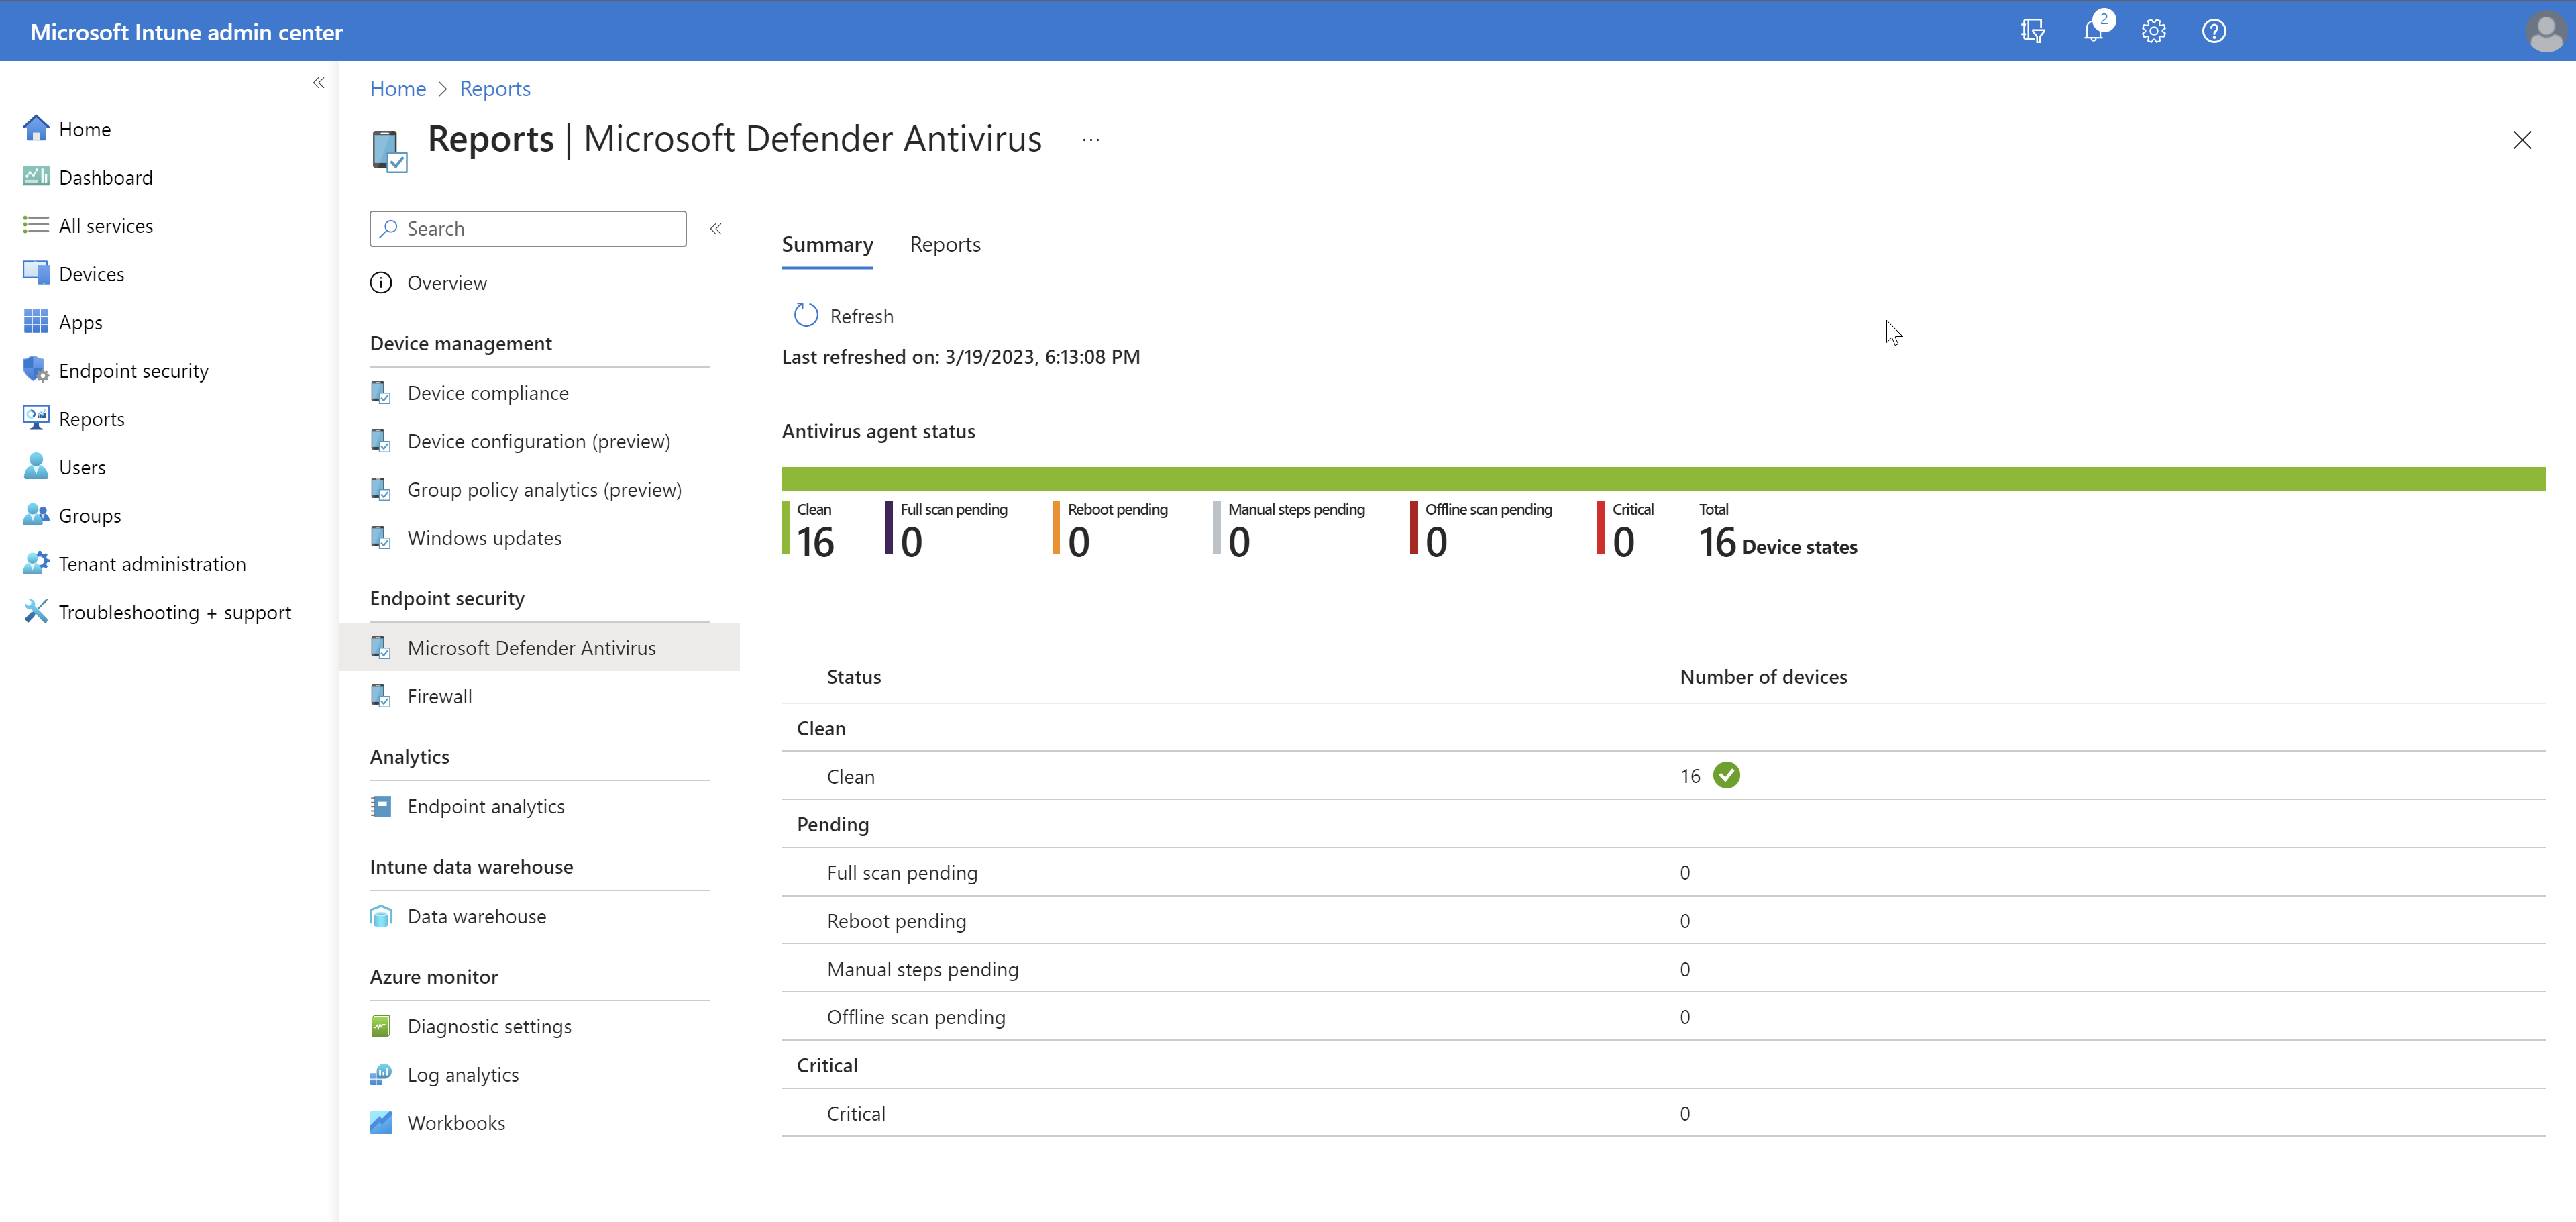Select Microsoft Defender Antivirus in Endpoint security
Viewport: 2576px width, 1222px height.
[x=531, y=647]
